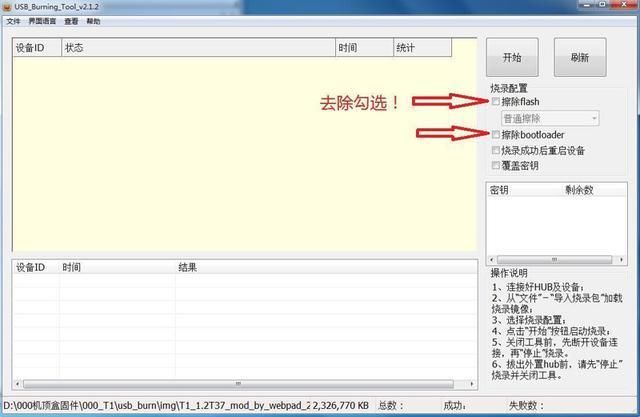
Task: Click the 统计 column header
Action: click(420, 48)
